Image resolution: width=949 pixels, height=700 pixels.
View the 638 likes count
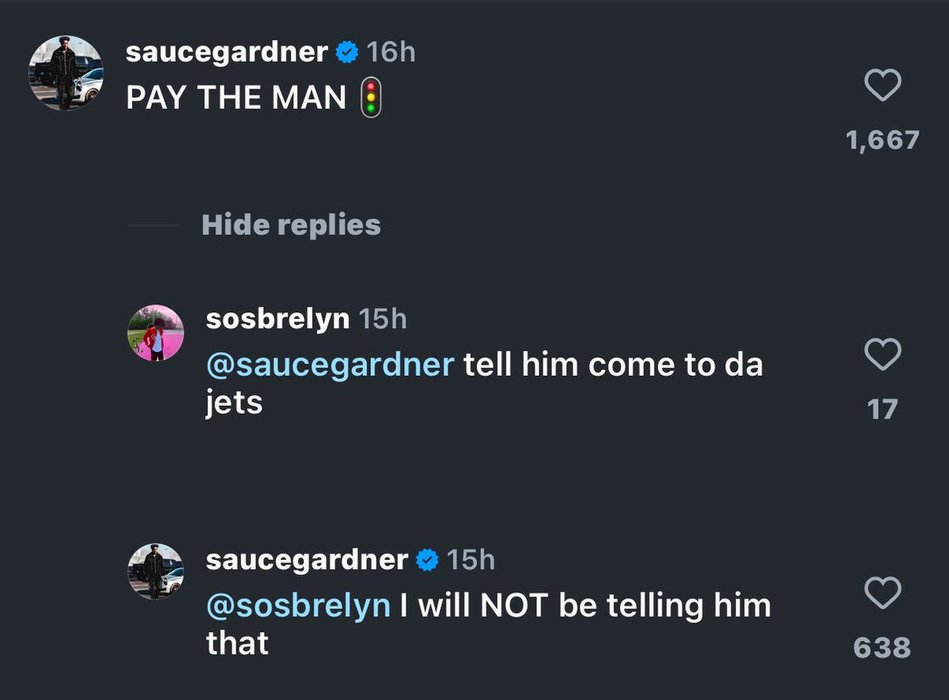tap(882, 647)
